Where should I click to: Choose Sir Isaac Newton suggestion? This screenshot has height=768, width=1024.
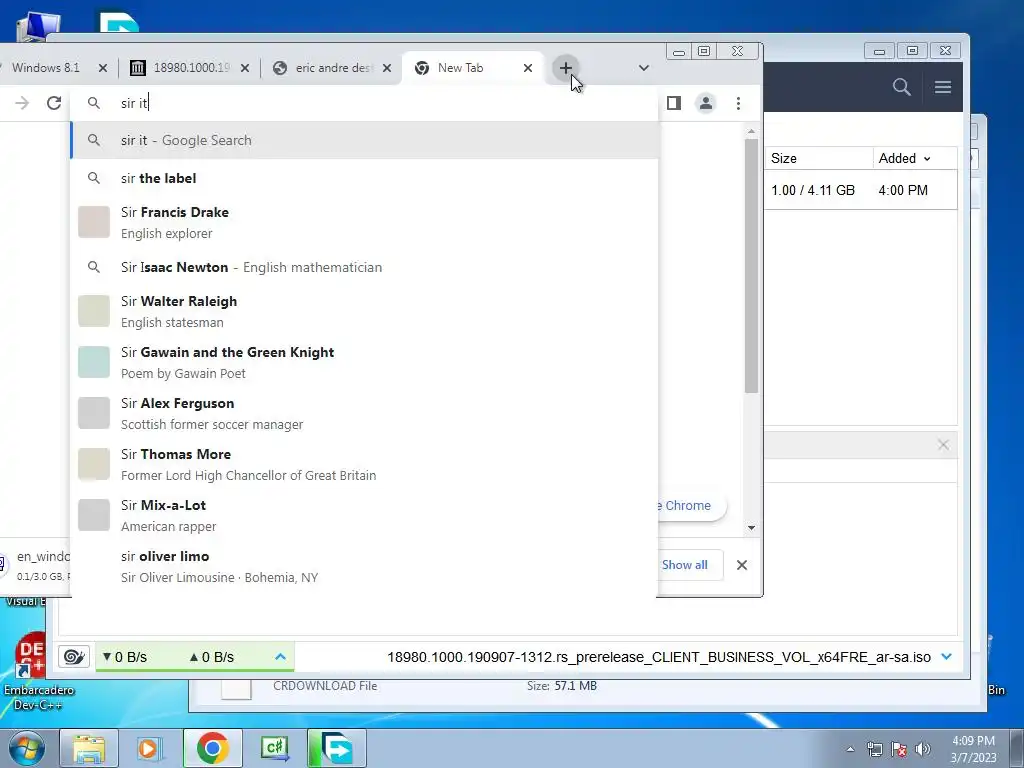(364, 267)
